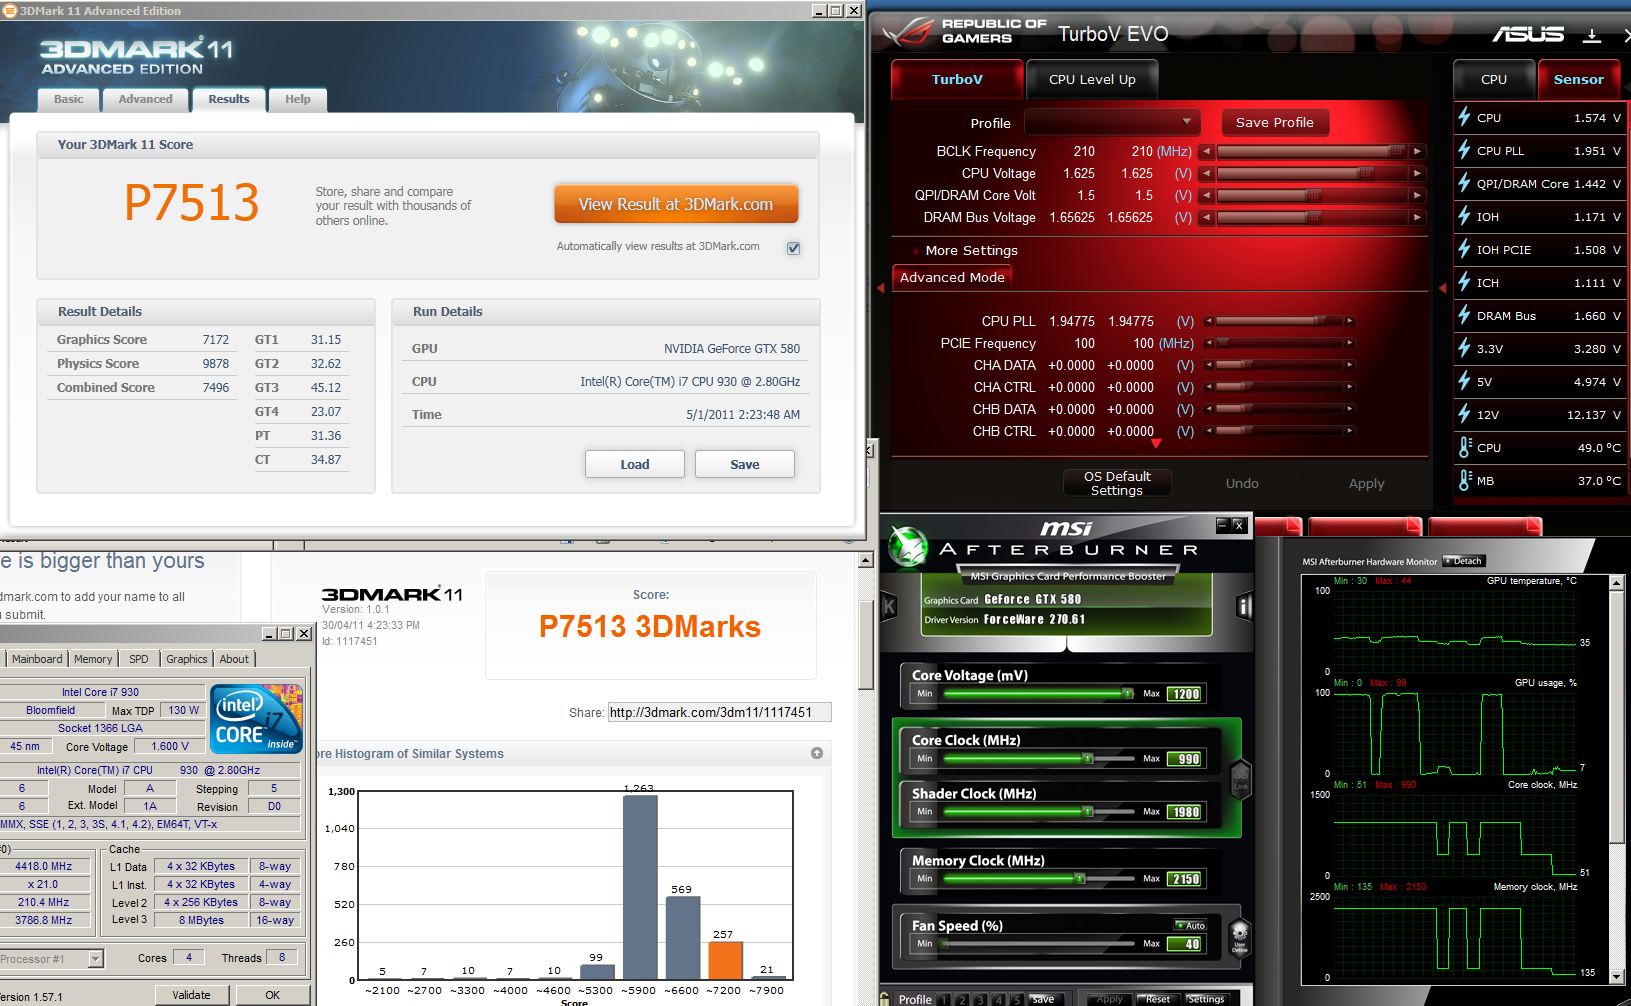Image resolution: width=1631 pixels, height=1006 pixels.
Task: Click the Core Clock slider handle
Action: tap(1088, 759)
